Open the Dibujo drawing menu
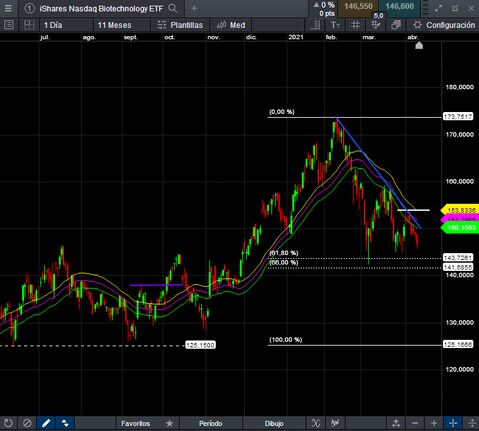This screenshot has height=431, width=479. click(x=274, y=423)
